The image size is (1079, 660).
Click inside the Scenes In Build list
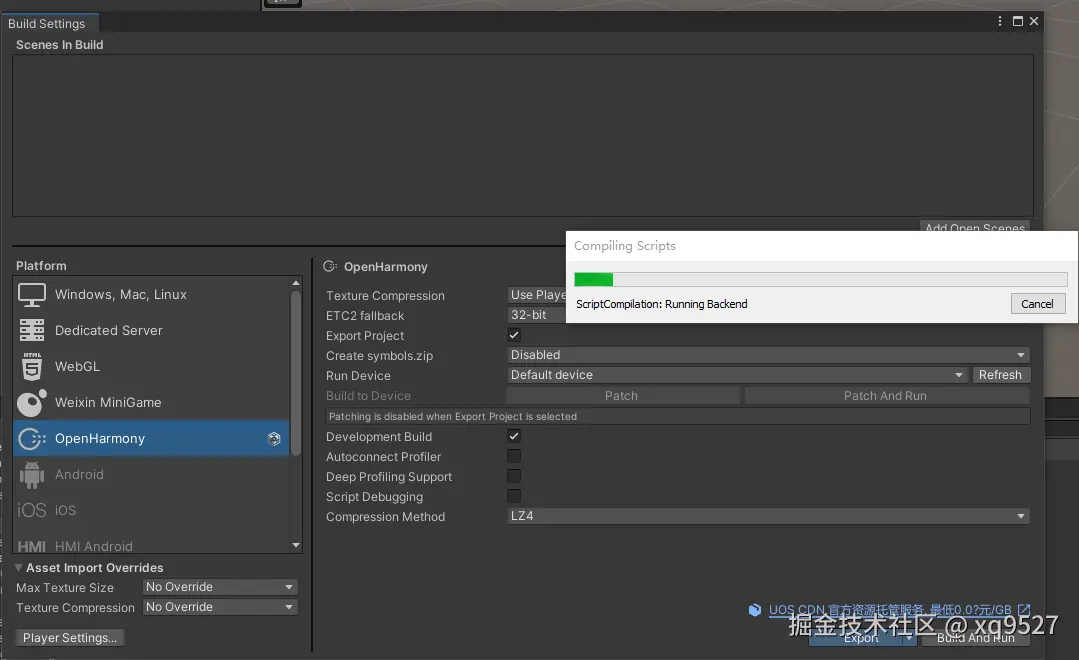pos(522,136)
